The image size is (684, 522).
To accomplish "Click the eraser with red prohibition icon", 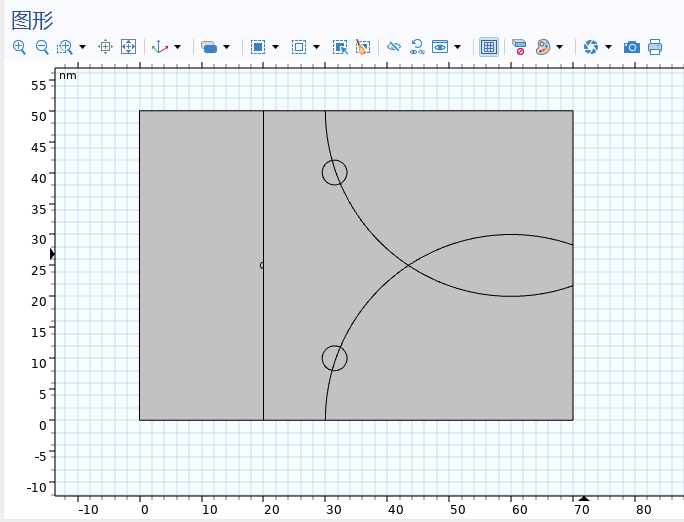I will click(x=519, y=47).
